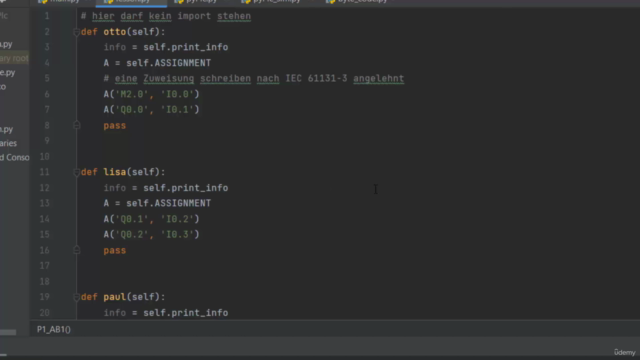Click the def keyword before paul
This screenshot has width=640, height=360.
click(x=89, y=297)
